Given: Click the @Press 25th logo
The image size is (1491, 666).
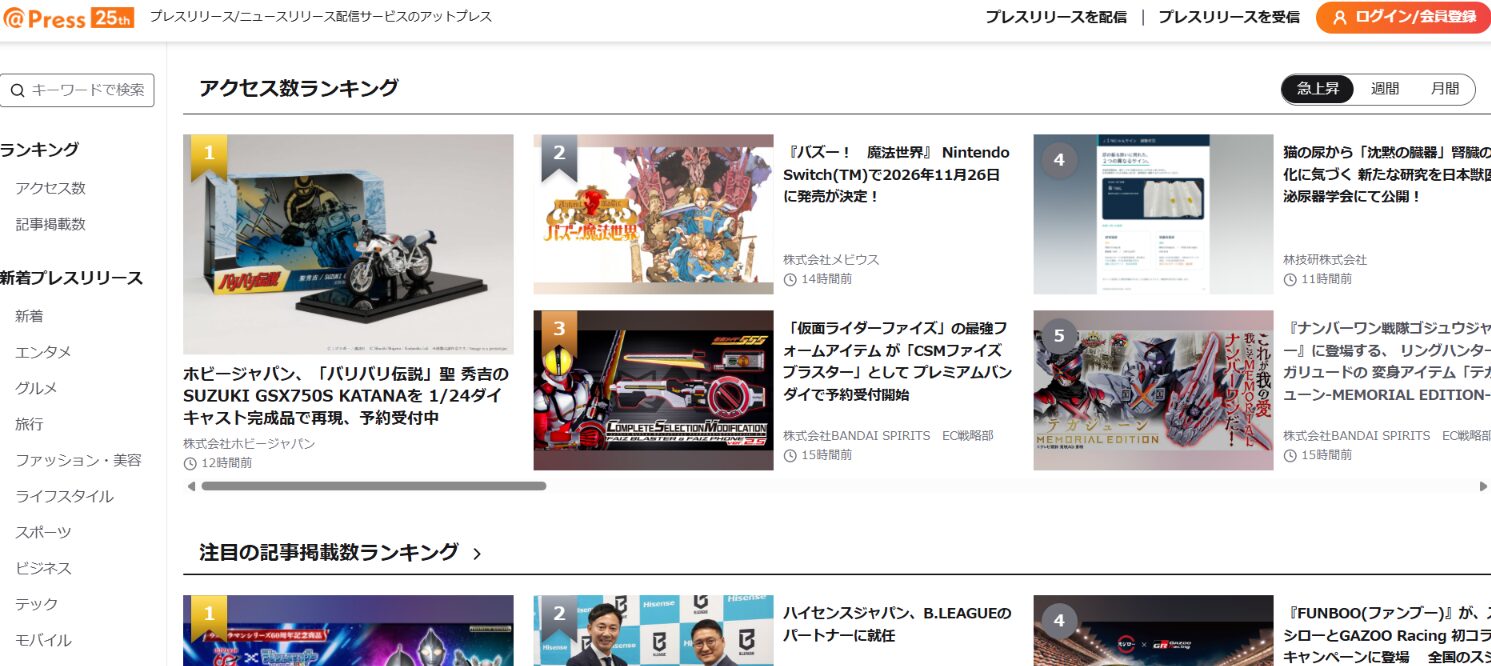Looking at the screenshot, I should click(68, 17).
